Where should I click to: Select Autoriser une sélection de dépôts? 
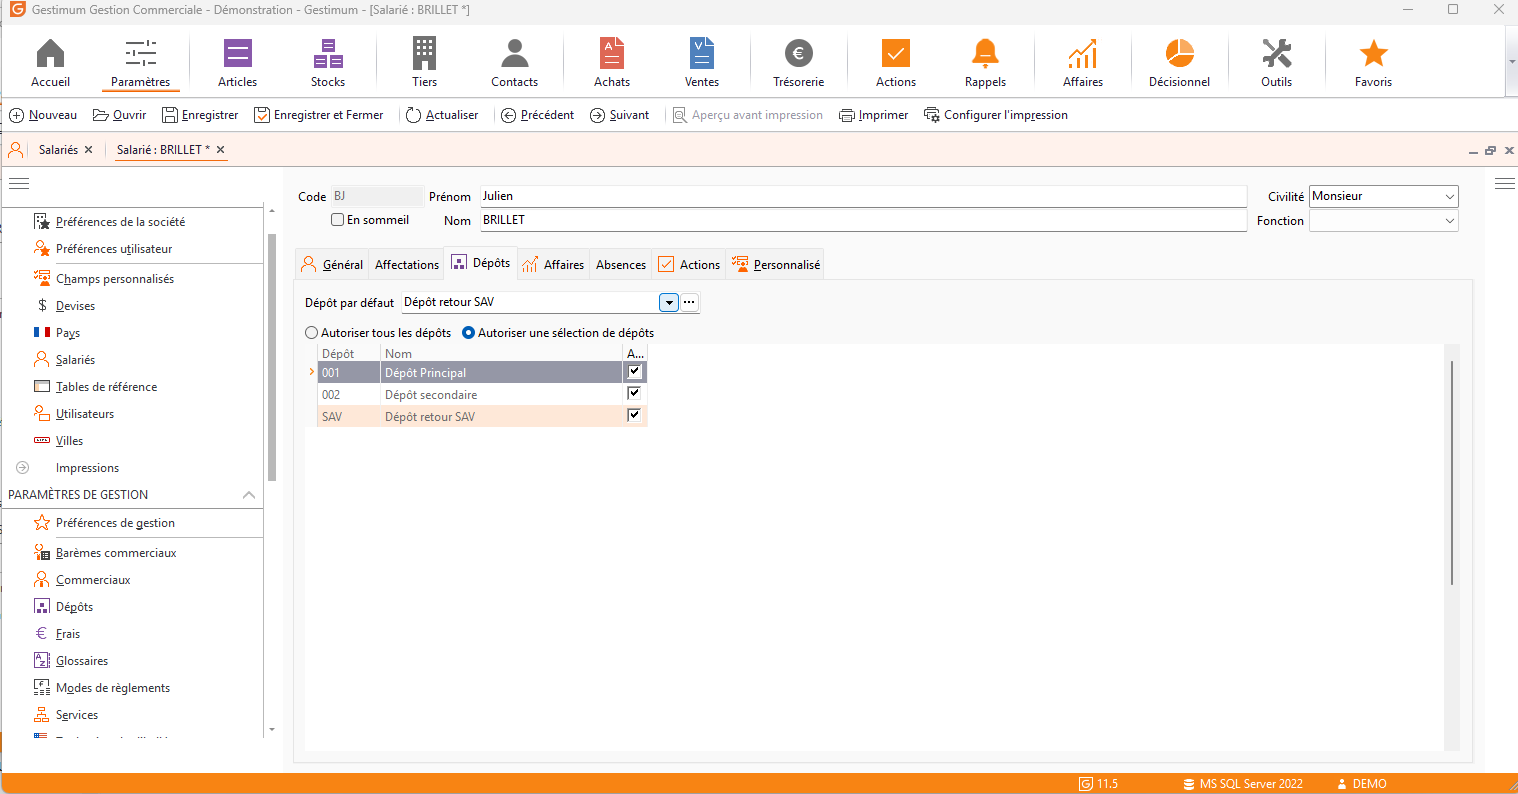pos(469,333)
